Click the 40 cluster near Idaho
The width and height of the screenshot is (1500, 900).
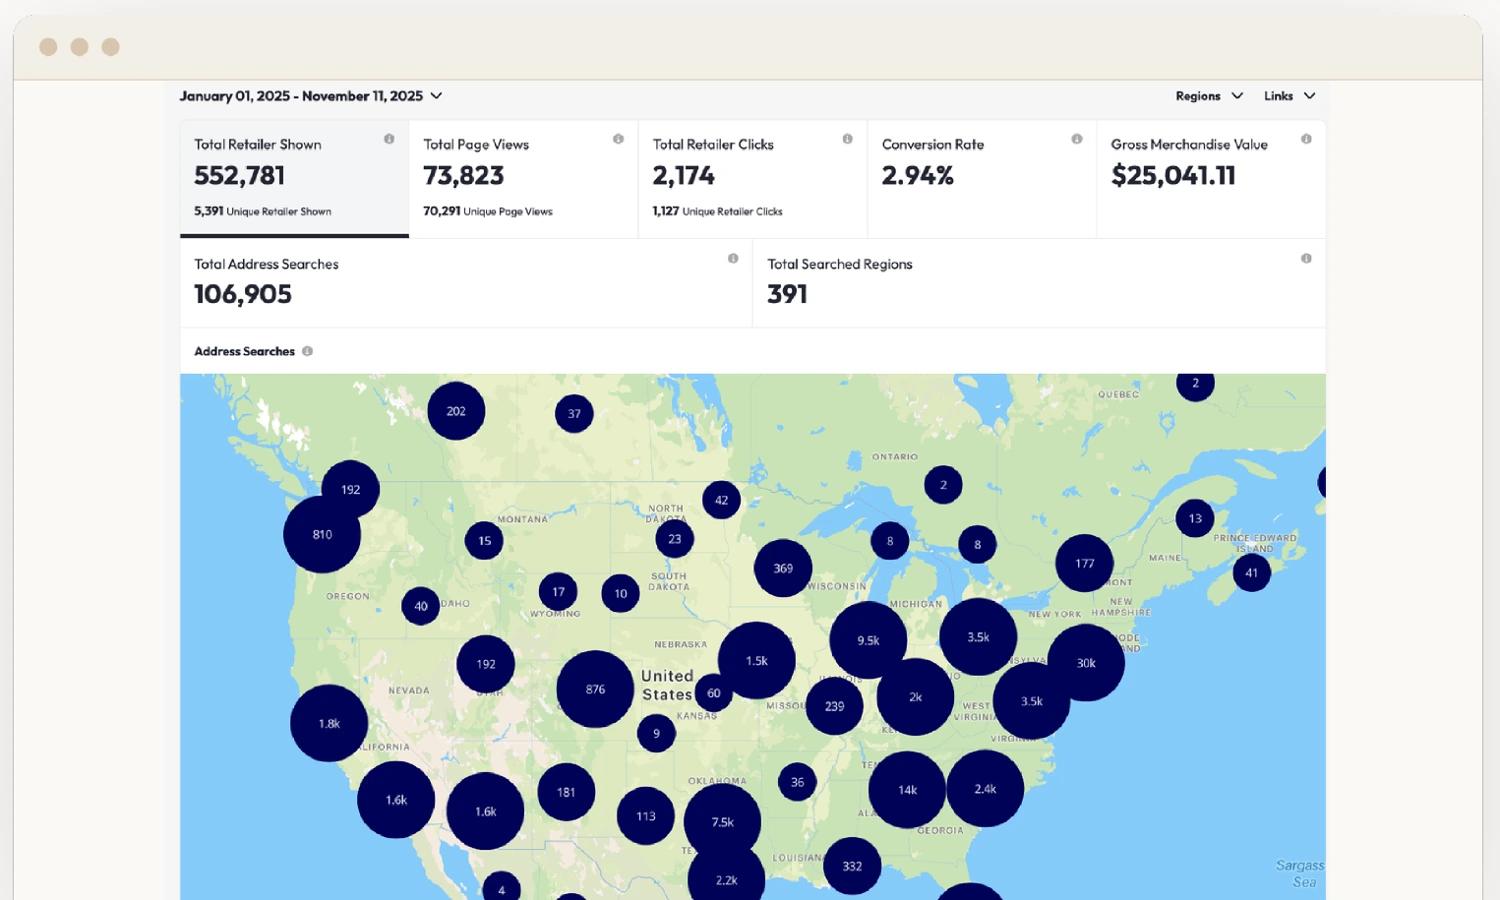420,606
